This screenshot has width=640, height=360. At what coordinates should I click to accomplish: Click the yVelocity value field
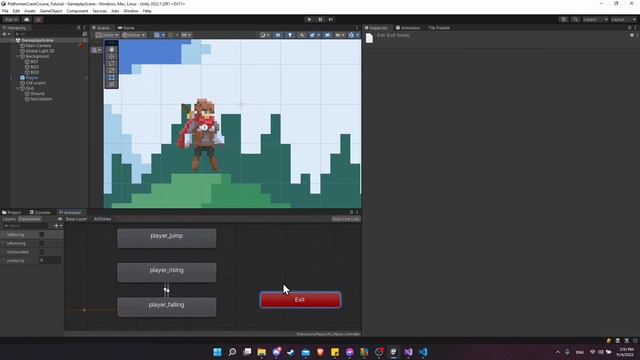coord(50,260)
